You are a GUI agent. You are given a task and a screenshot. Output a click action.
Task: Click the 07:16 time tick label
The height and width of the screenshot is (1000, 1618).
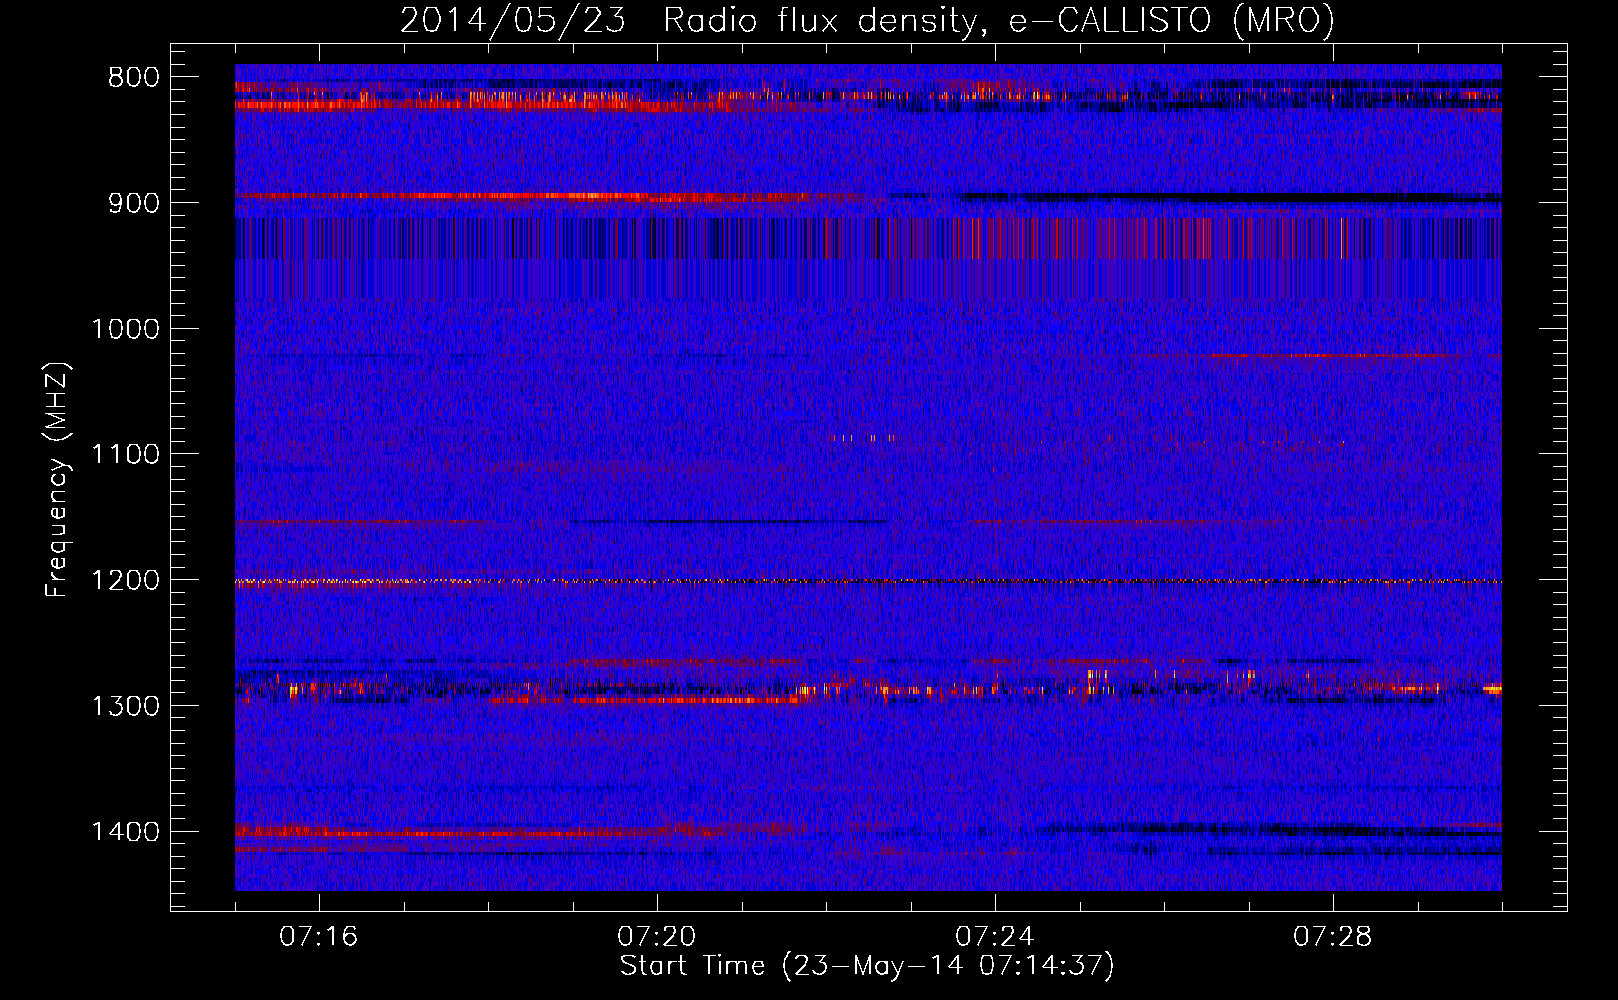[319, 937]
